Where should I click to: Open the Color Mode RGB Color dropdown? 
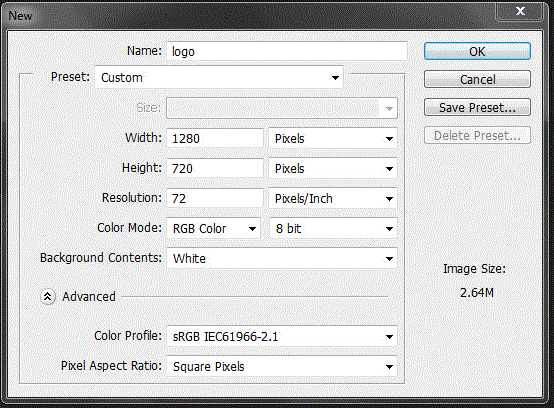213,229
